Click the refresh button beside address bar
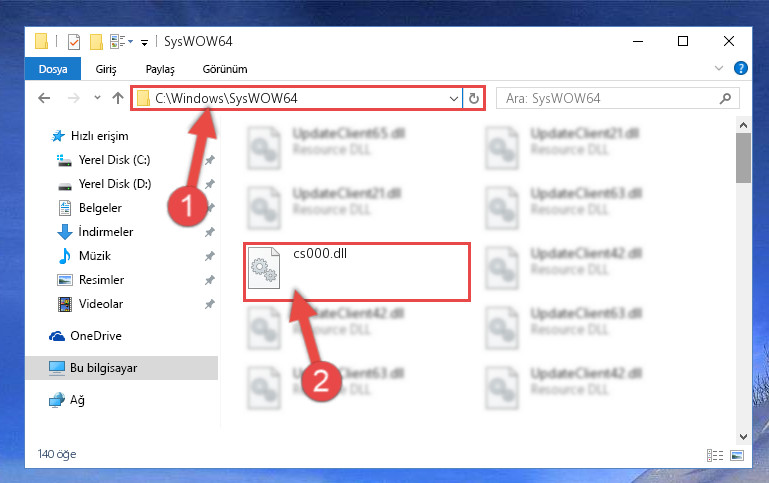Image resolution: width=769 pixels, height=483 pixels. click(473, 99)
